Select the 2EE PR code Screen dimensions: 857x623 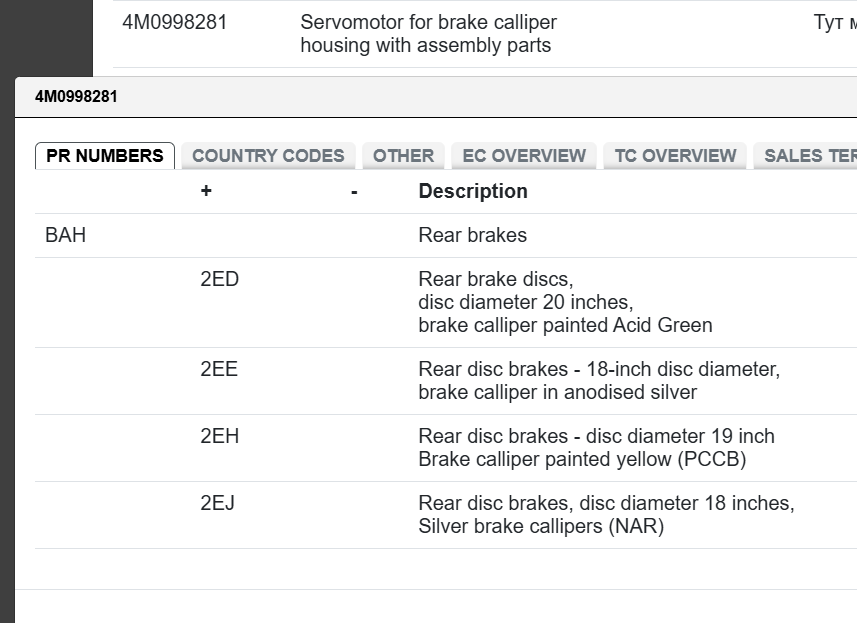coord(219,370)
